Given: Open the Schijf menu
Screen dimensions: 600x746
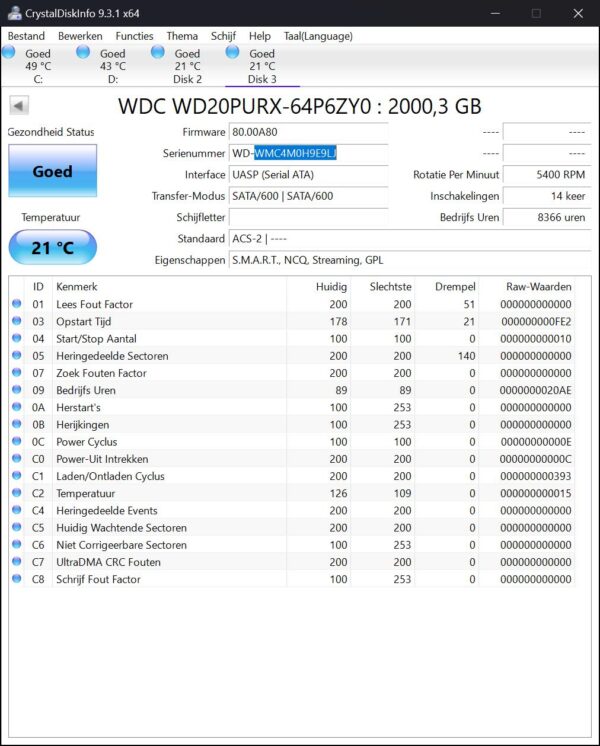Looking at the screenshot, I should click(x=223, y=36).
